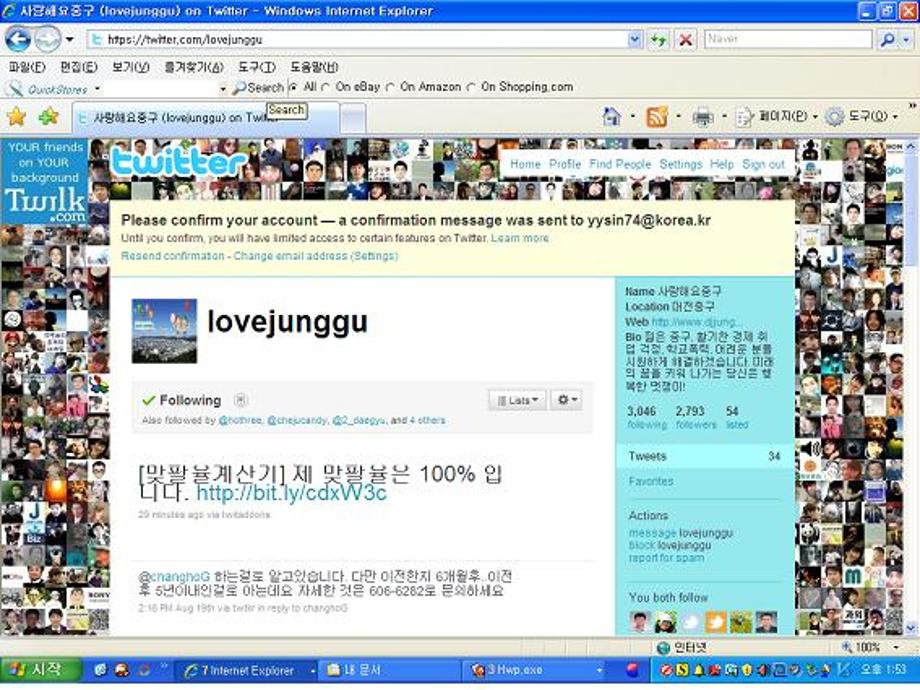The height and width of the screenshot is (690, 920).
Task: Click report for spam link
Action: [x=666, y=557]
